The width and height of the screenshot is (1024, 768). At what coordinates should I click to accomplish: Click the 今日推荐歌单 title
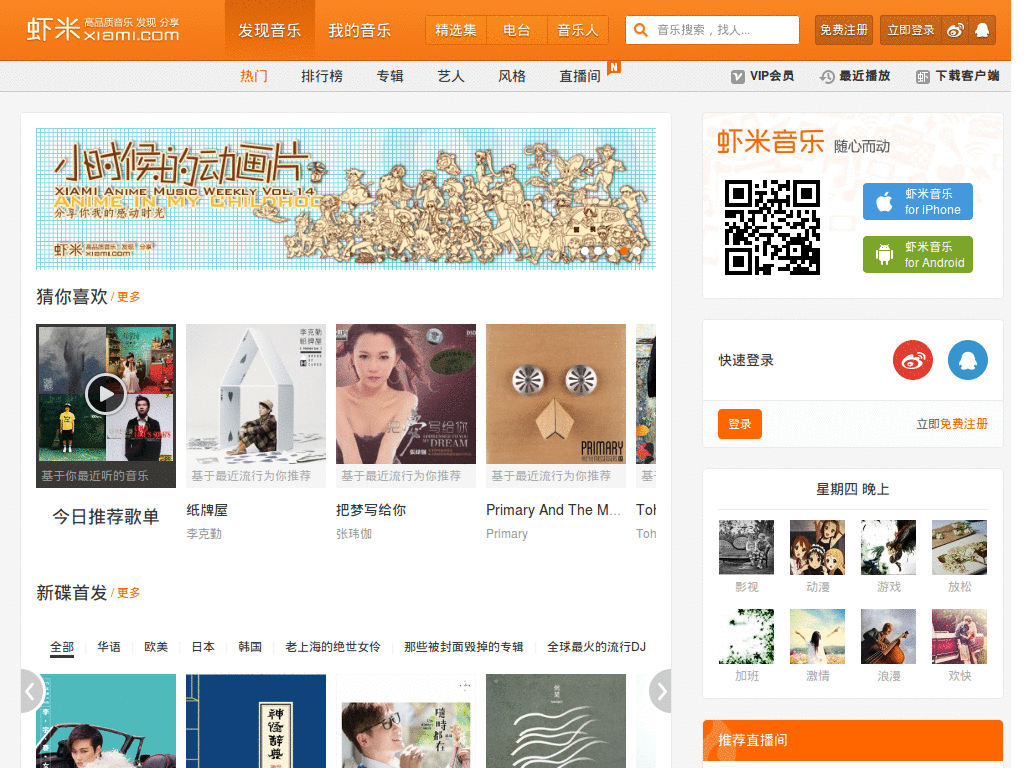tap(106, 517)
